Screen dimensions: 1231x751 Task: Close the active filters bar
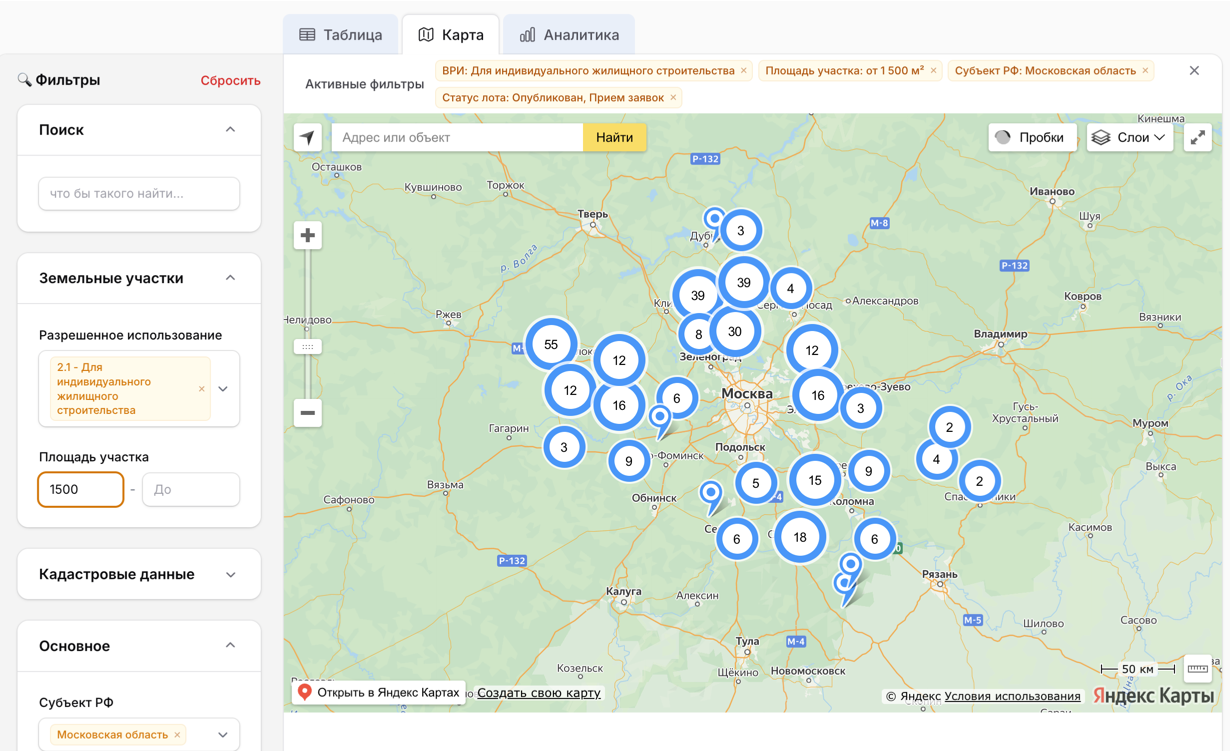[x=1194, y=71]
